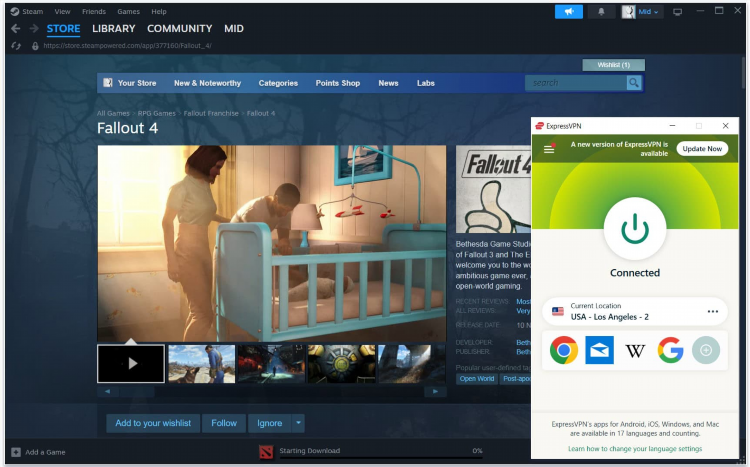Click the padlock icon beside the URL
This screenshot has width=750, height=467.
[x=35, y=46]
